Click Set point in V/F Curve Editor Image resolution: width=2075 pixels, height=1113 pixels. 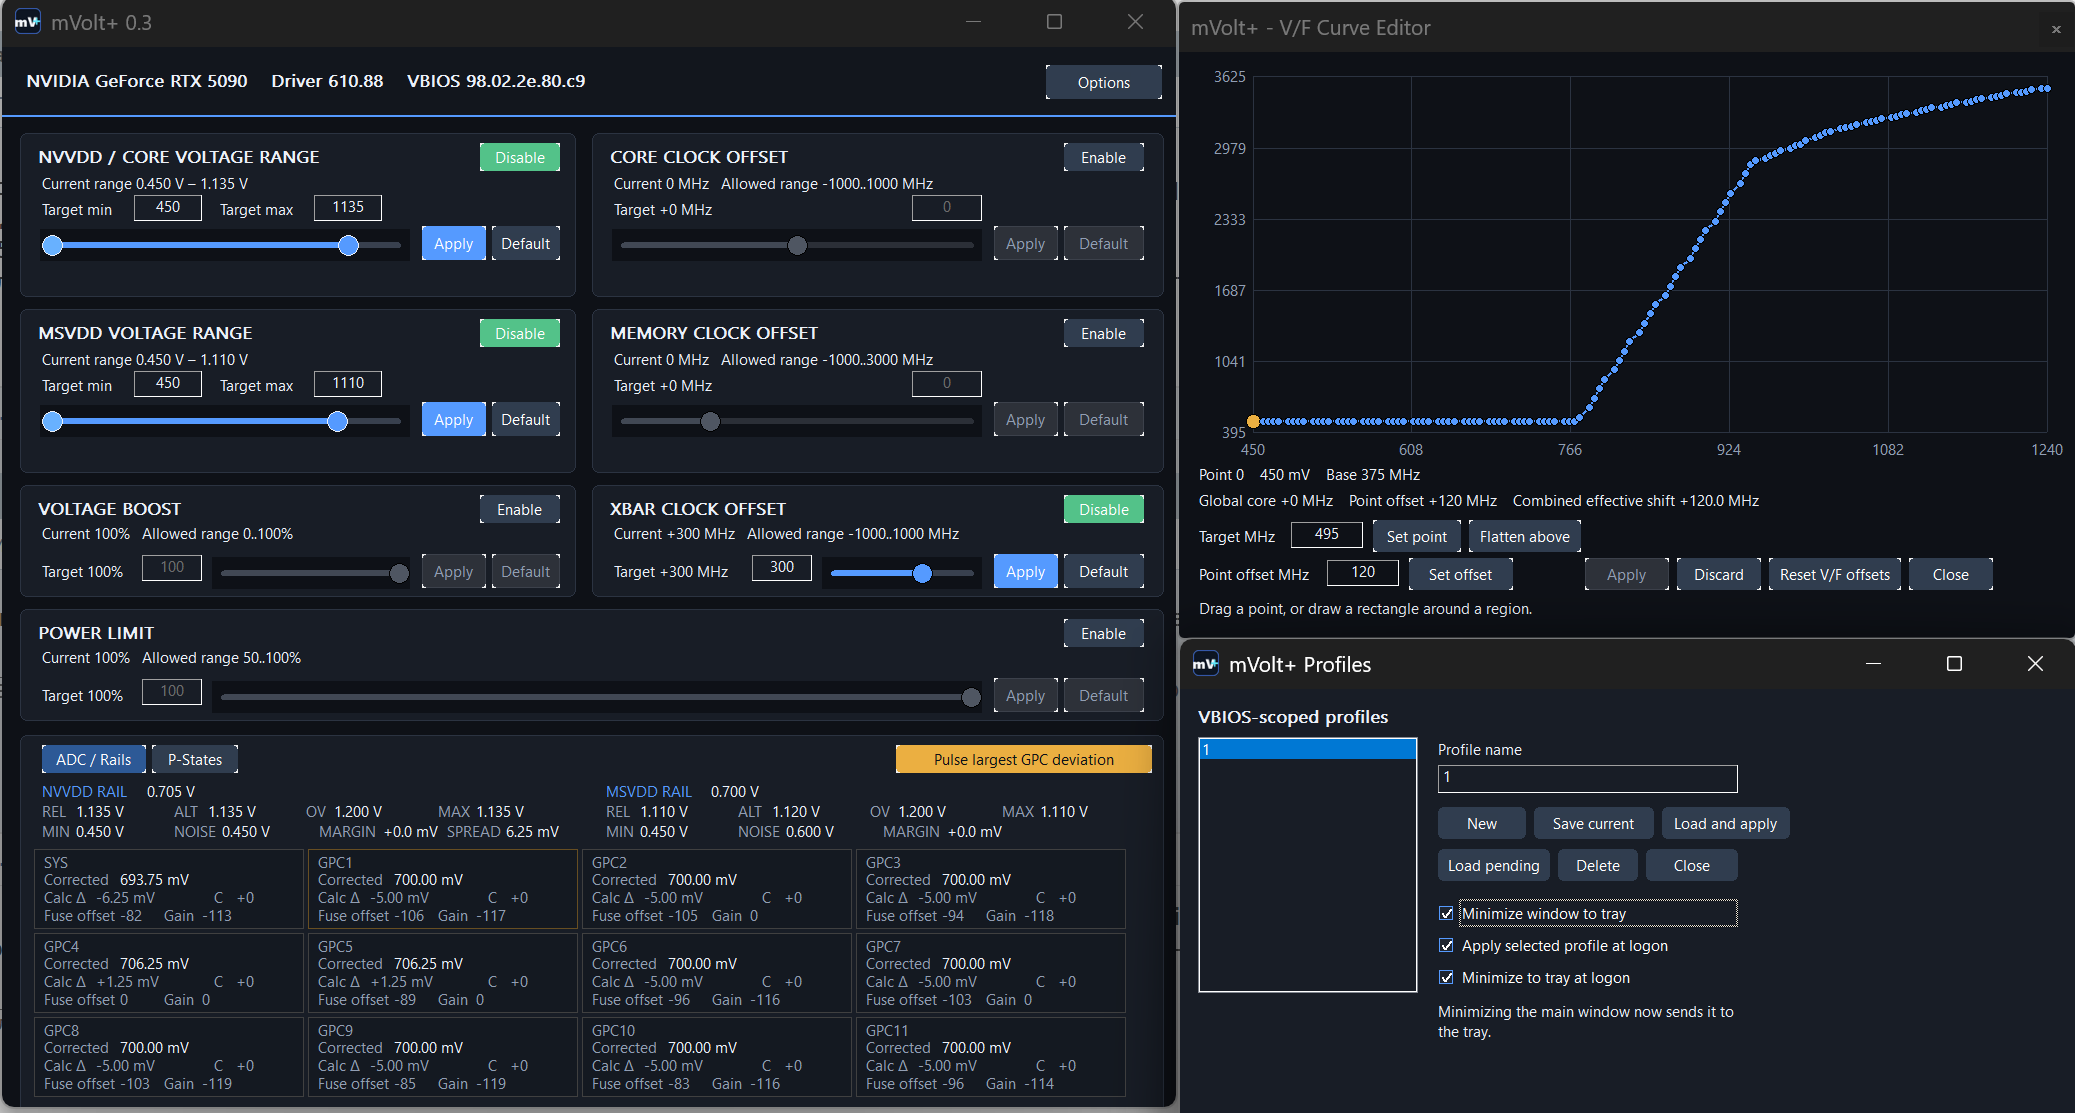click(x=1417, y=536)
